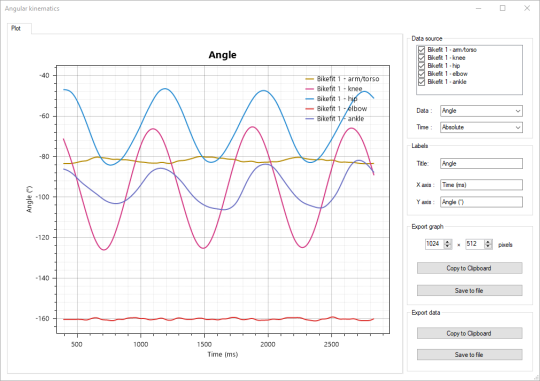Increase export width with up arrow
This screenshot has height=381, width=540.
pos(447,242)
